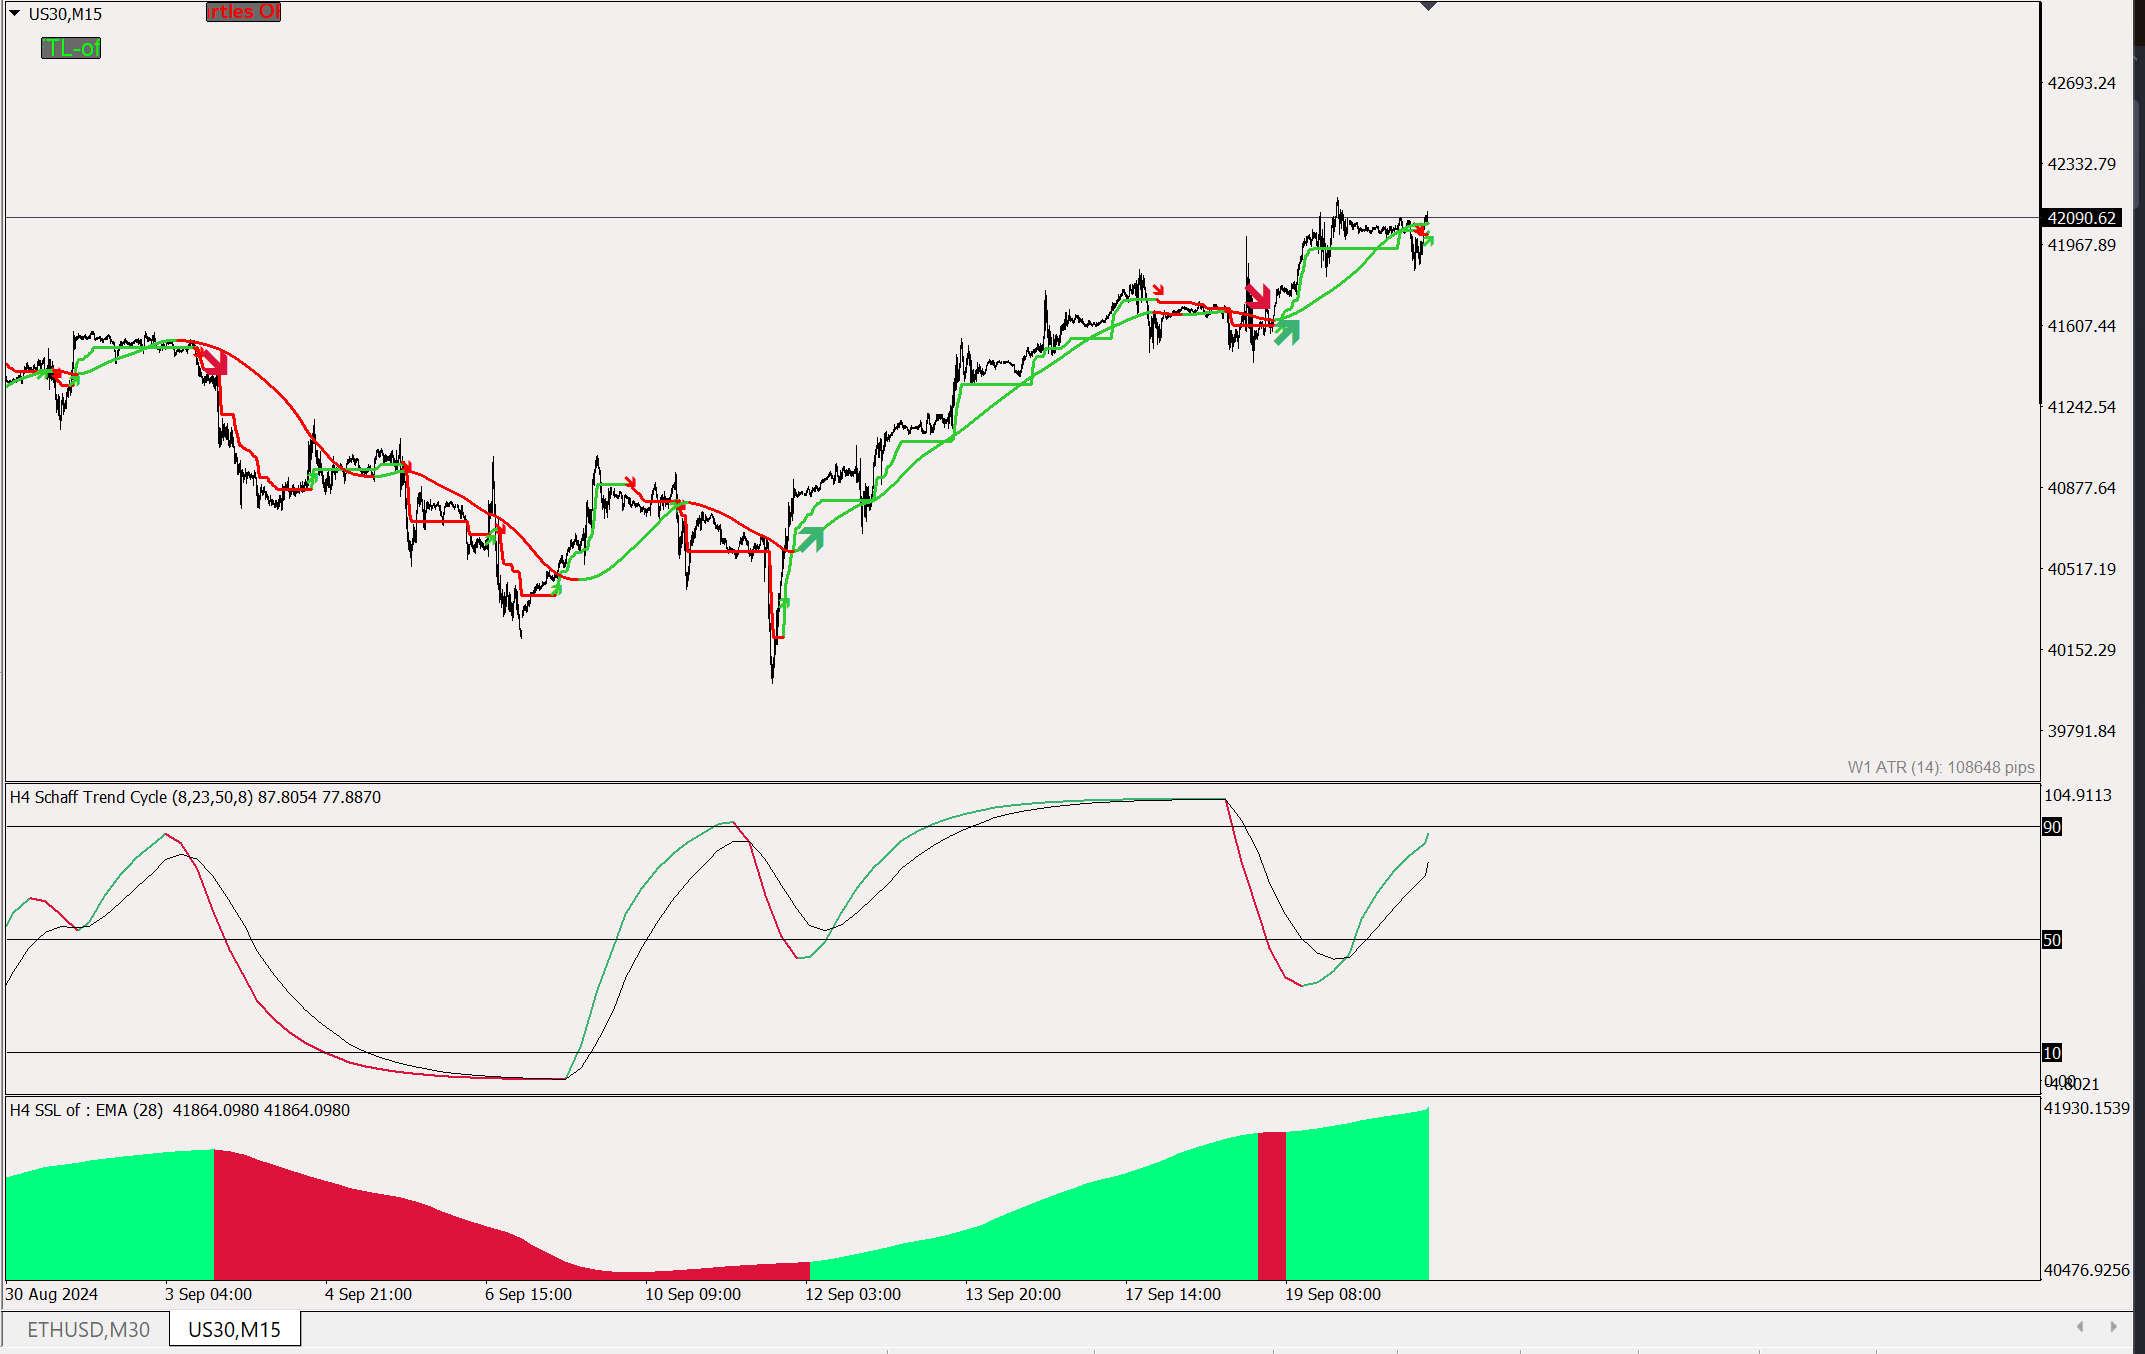Select the US30,M15 chart tab
The height and width of the screenshot is (1354, 2145).
(x=234, y=1329)
